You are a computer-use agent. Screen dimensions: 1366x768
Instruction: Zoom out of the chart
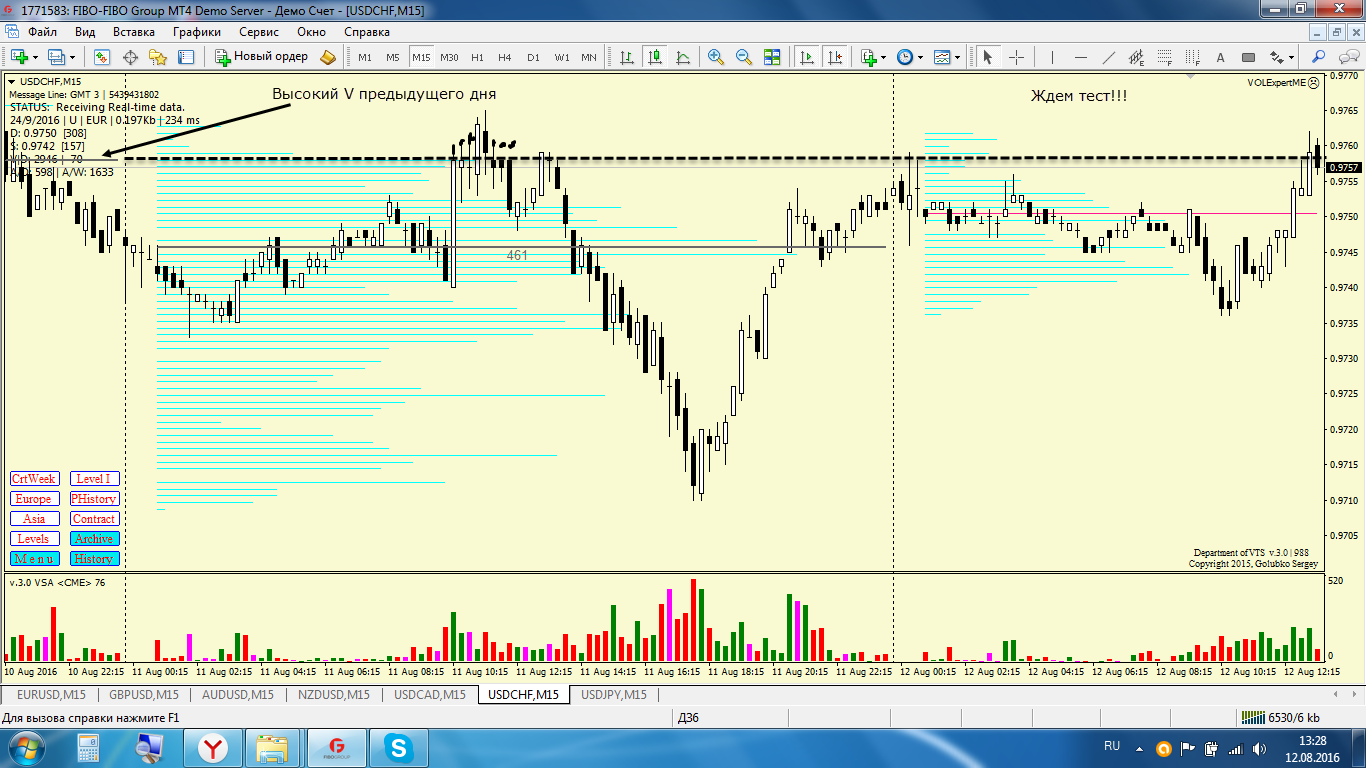[744, 57]
